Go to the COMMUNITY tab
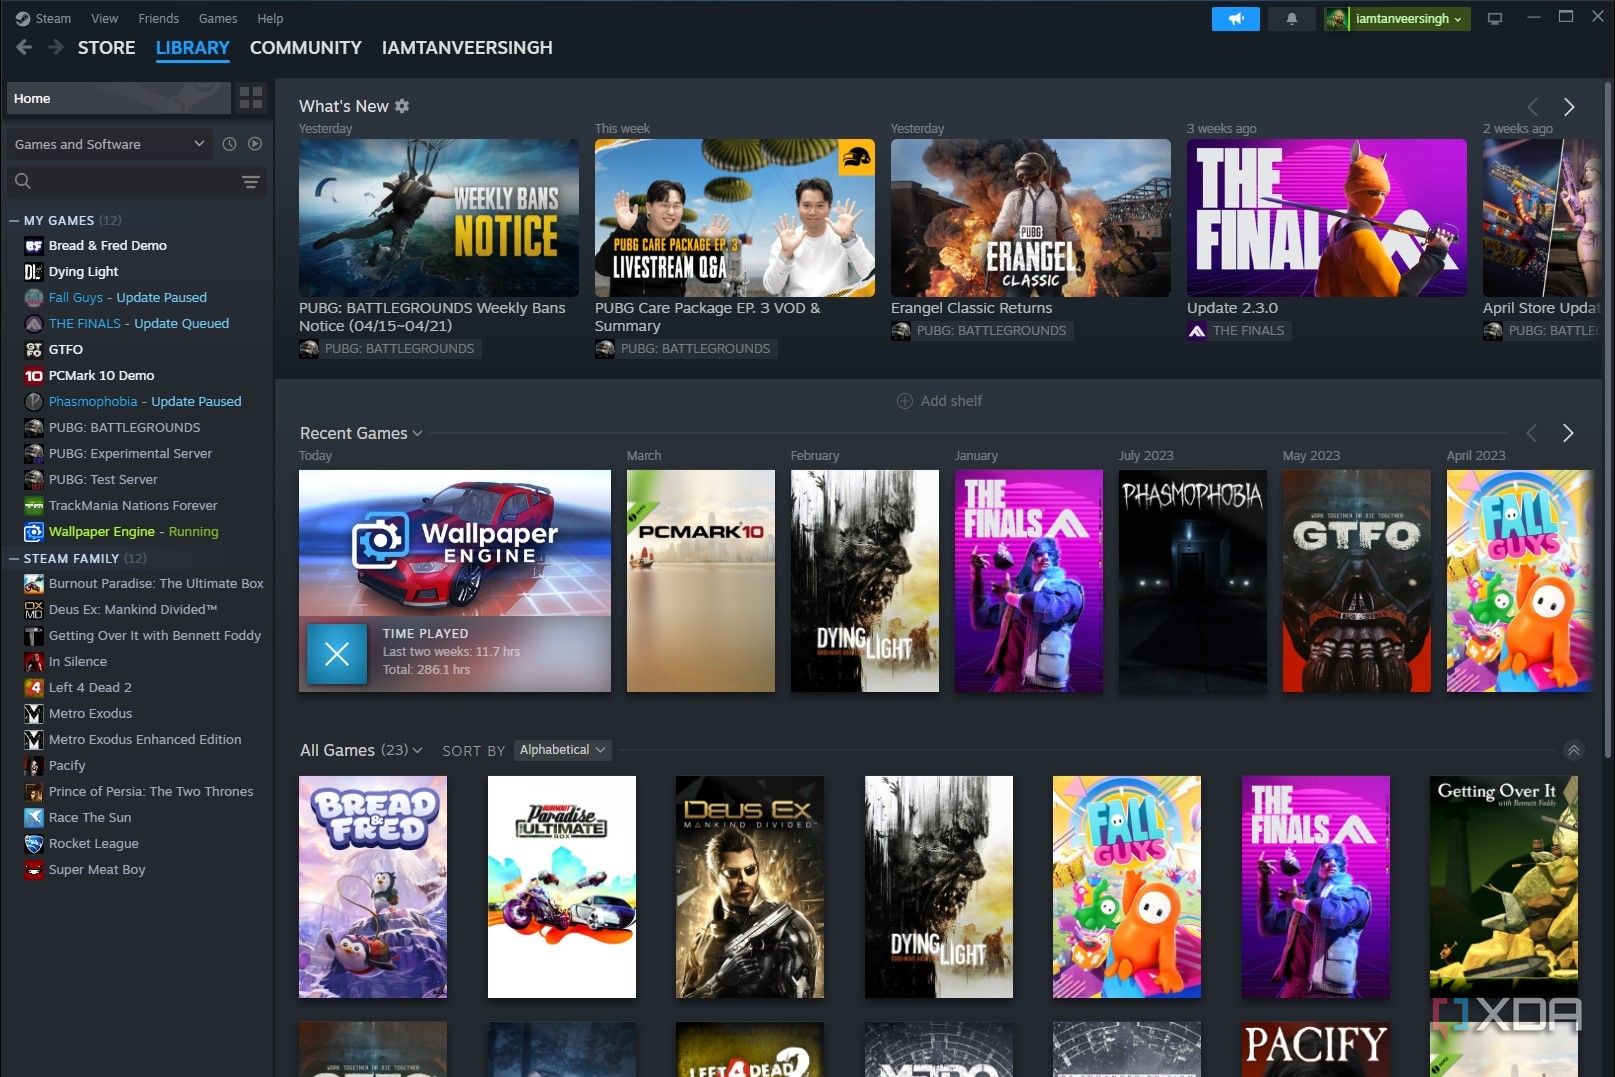The image size is (1615, 1077). point(305,47)
